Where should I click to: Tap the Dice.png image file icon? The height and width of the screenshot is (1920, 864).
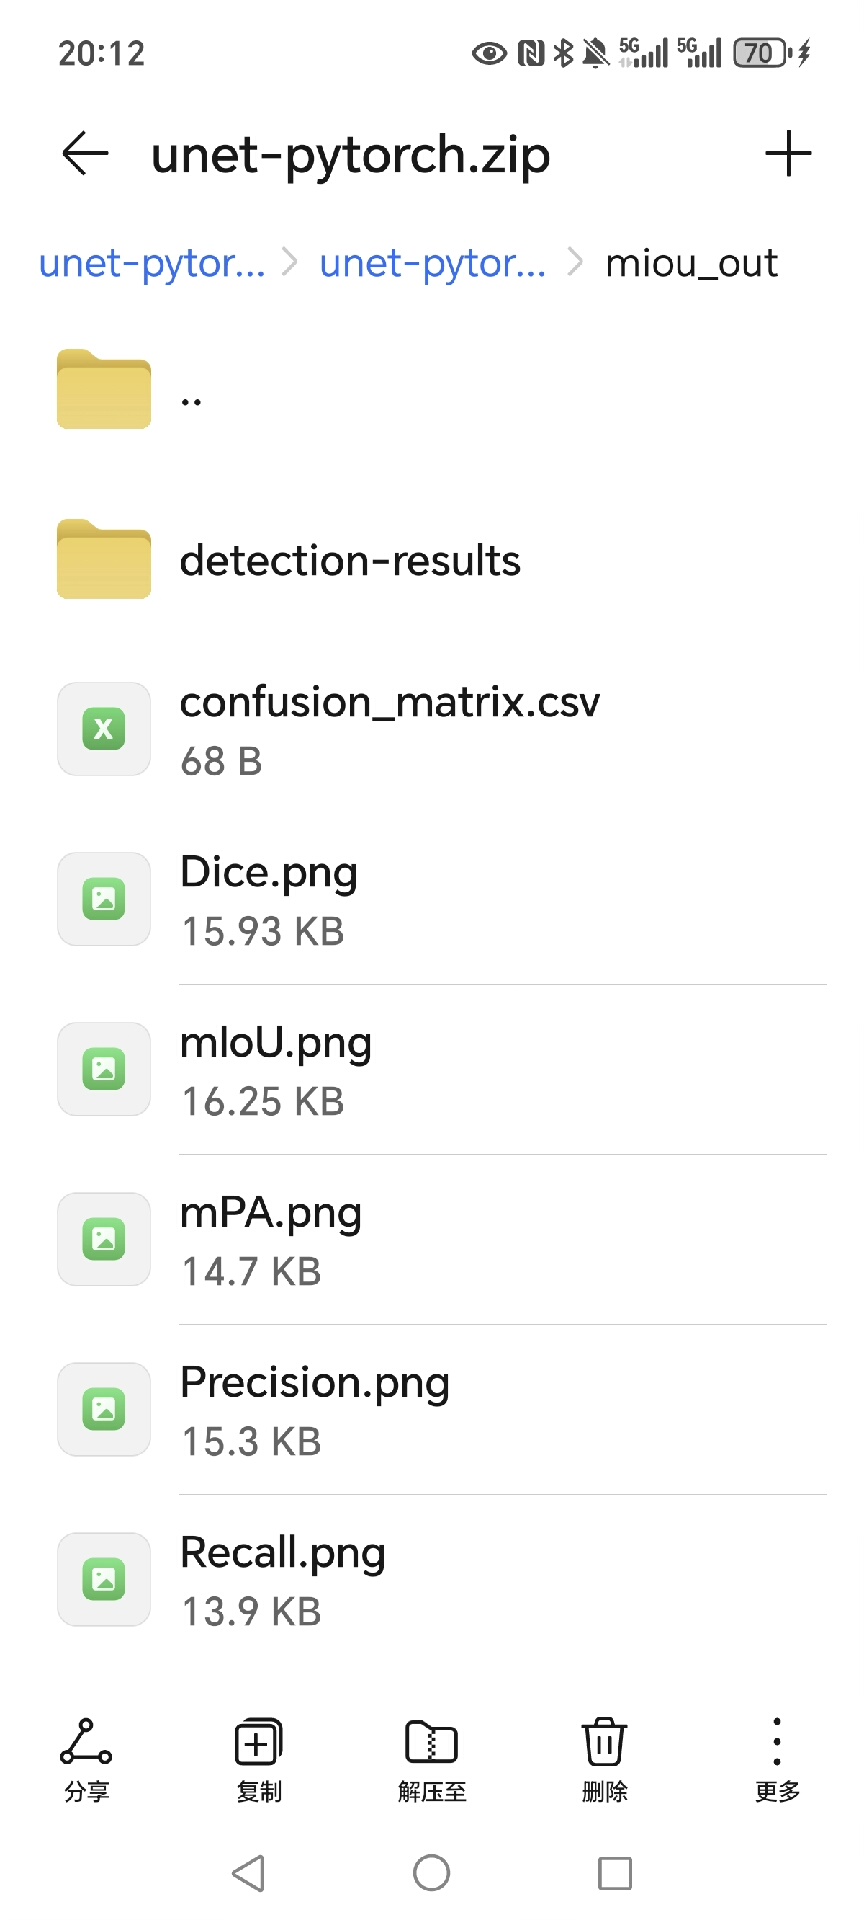tap(104, 899)
